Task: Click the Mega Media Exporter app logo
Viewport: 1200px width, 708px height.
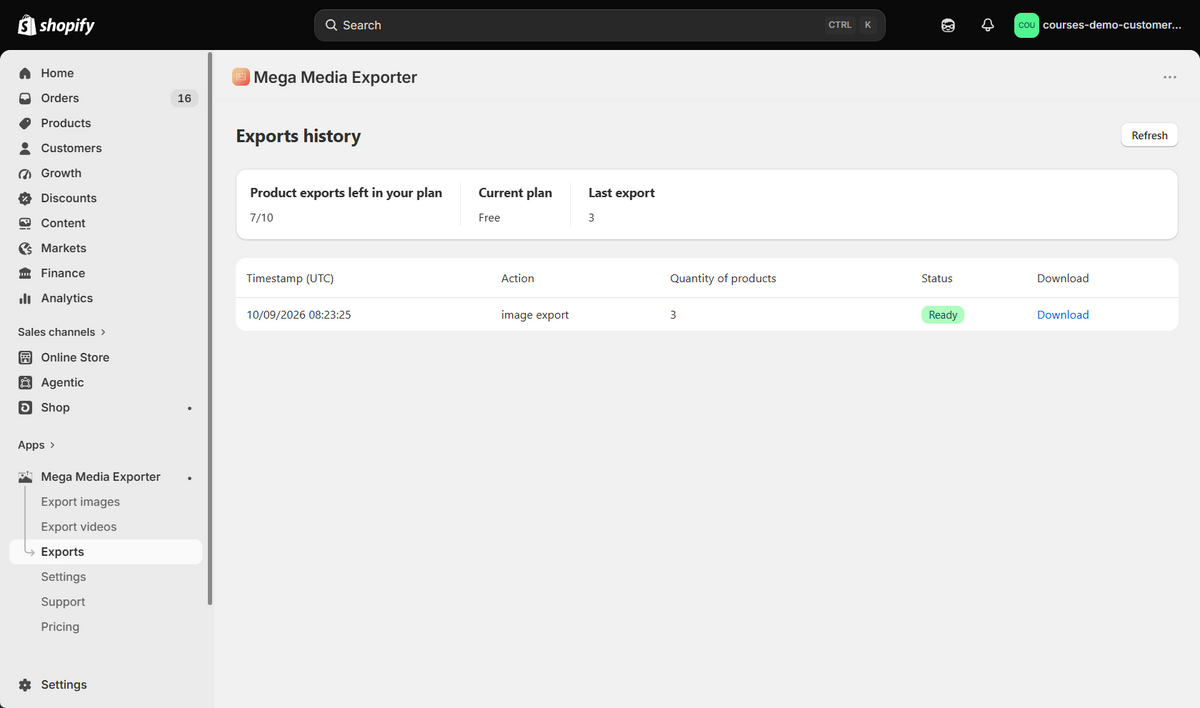Action: (241, 77)
